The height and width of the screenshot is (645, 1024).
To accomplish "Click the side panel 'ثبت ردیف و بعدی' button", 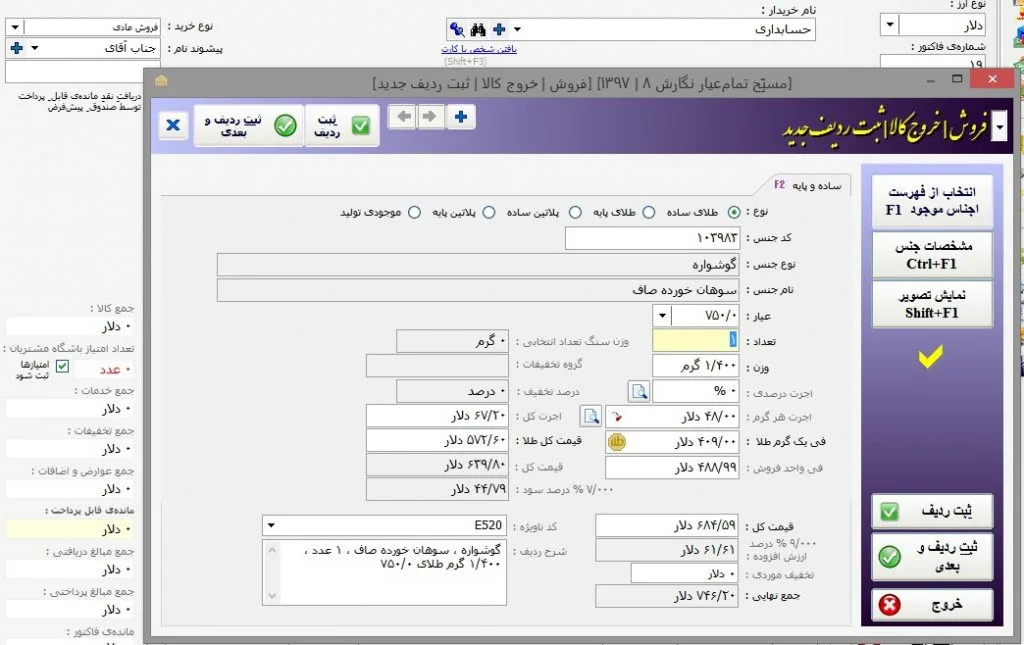I will tap(932, 556).
